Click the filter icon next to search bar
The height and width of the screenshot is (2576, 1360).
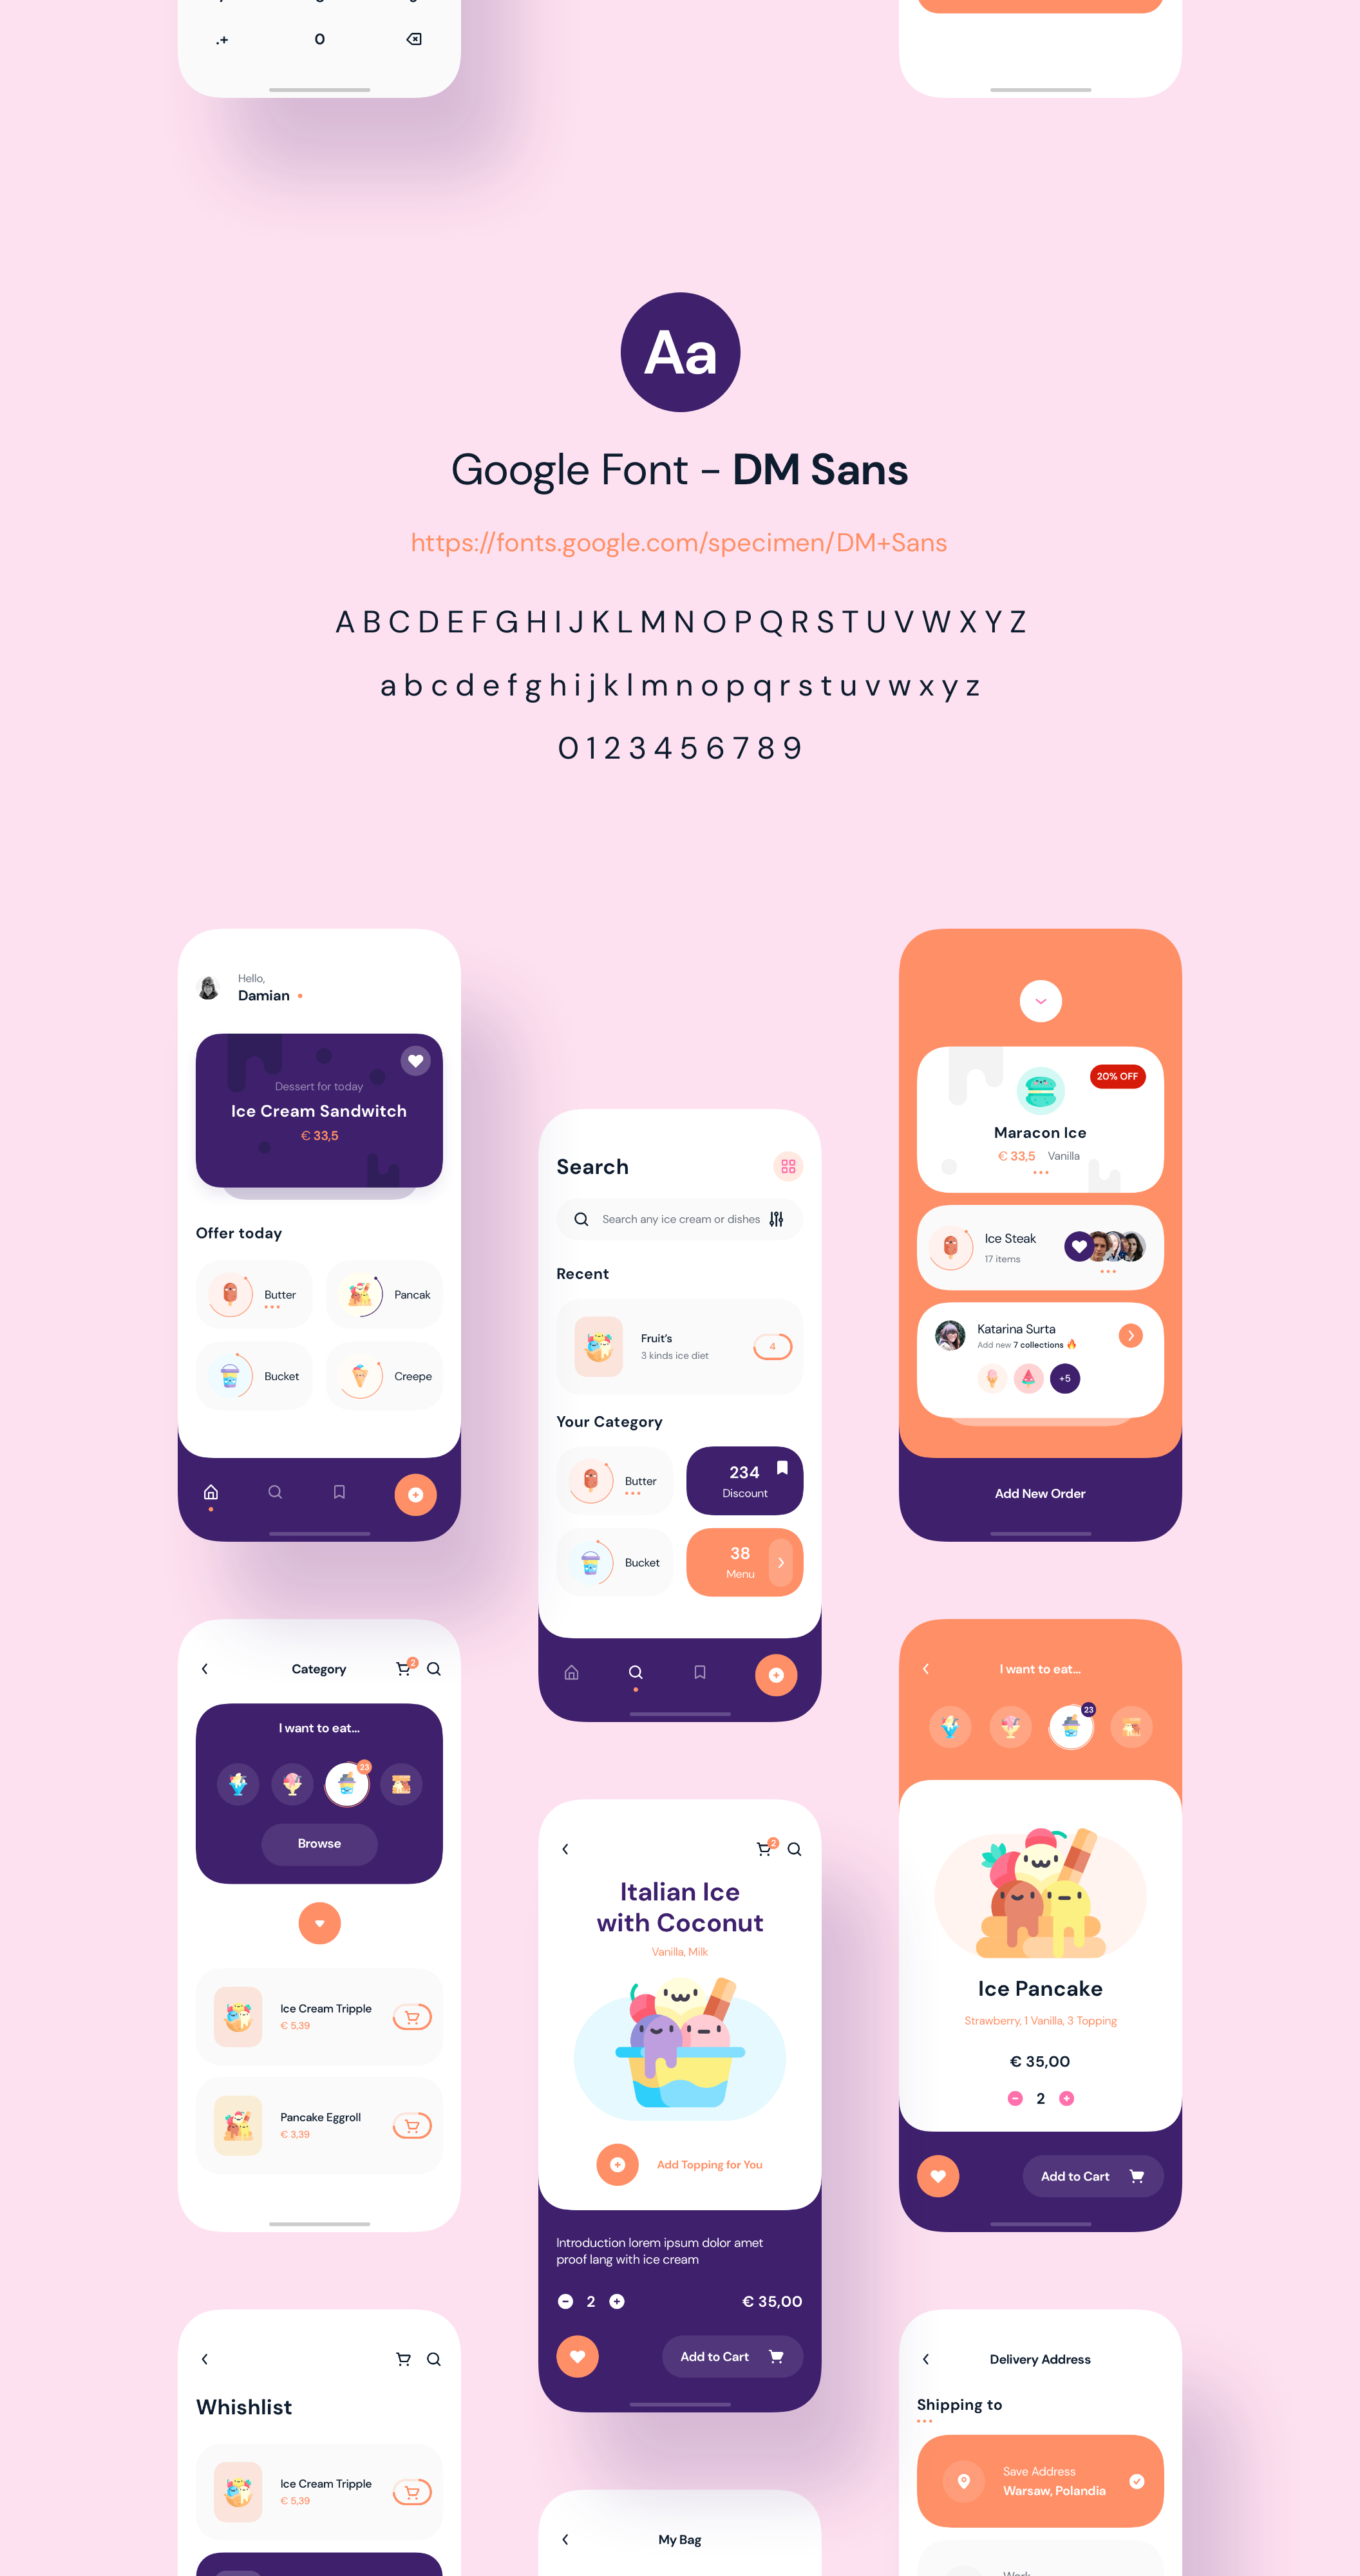click(777, 1218)
